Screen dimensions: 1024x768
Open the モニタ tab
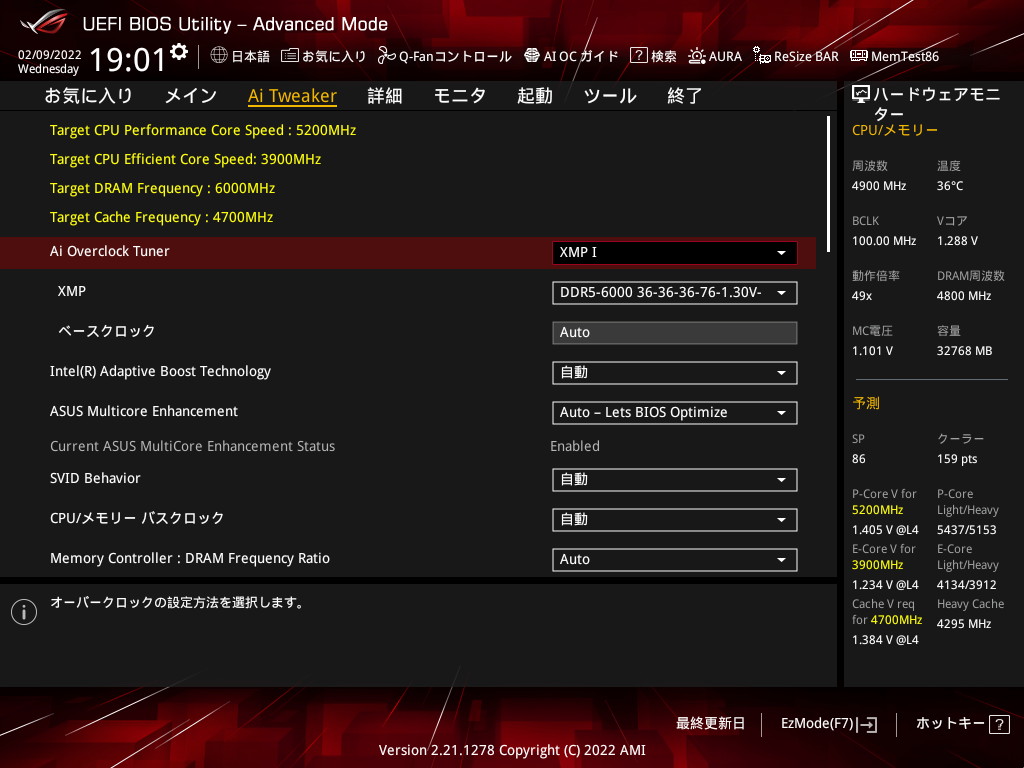460,96
